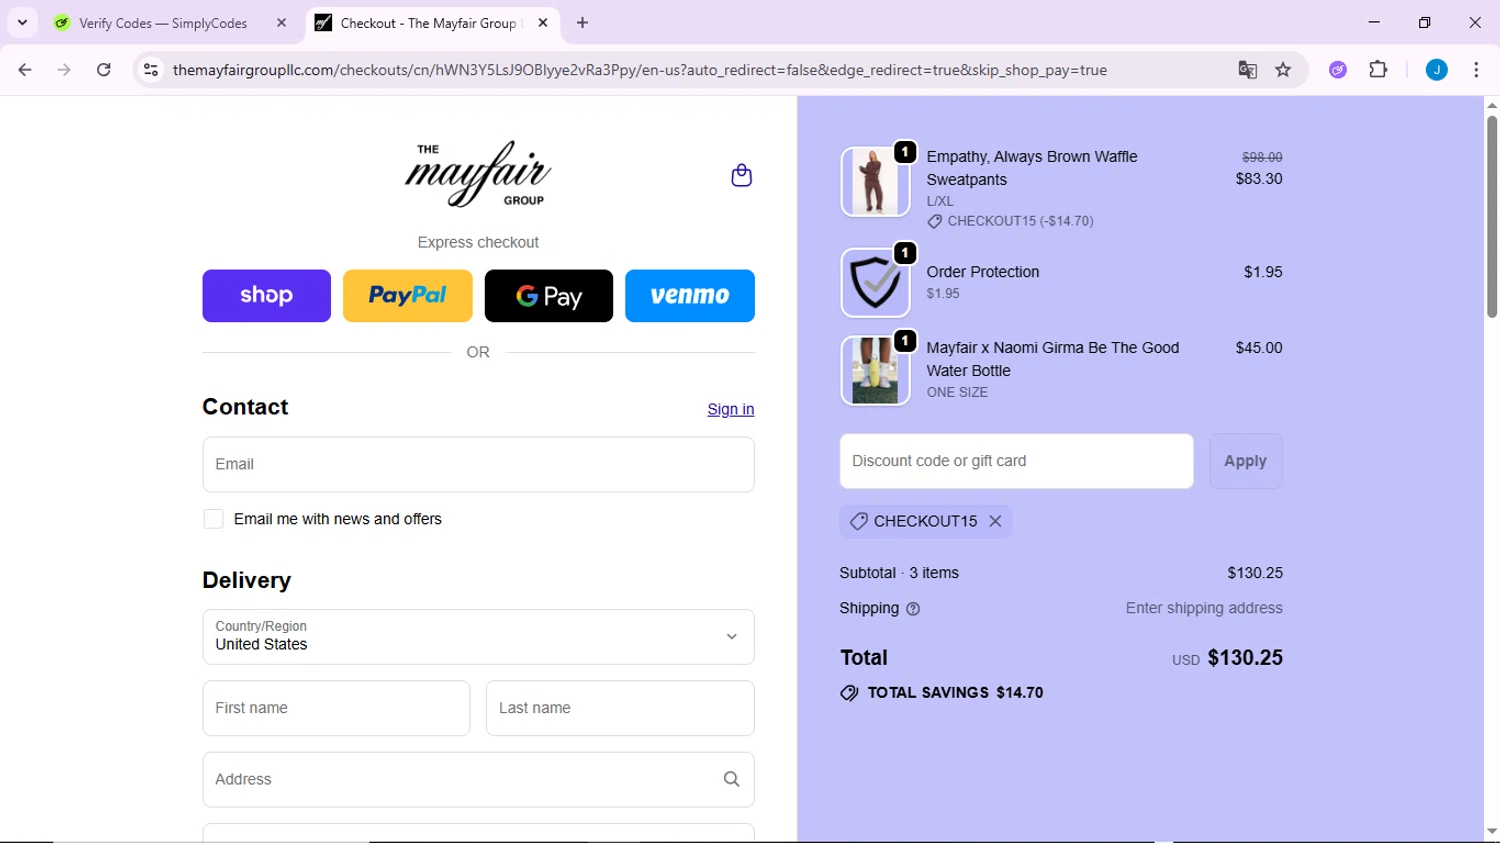Click the shipping help question mark icon

(912, 609)
